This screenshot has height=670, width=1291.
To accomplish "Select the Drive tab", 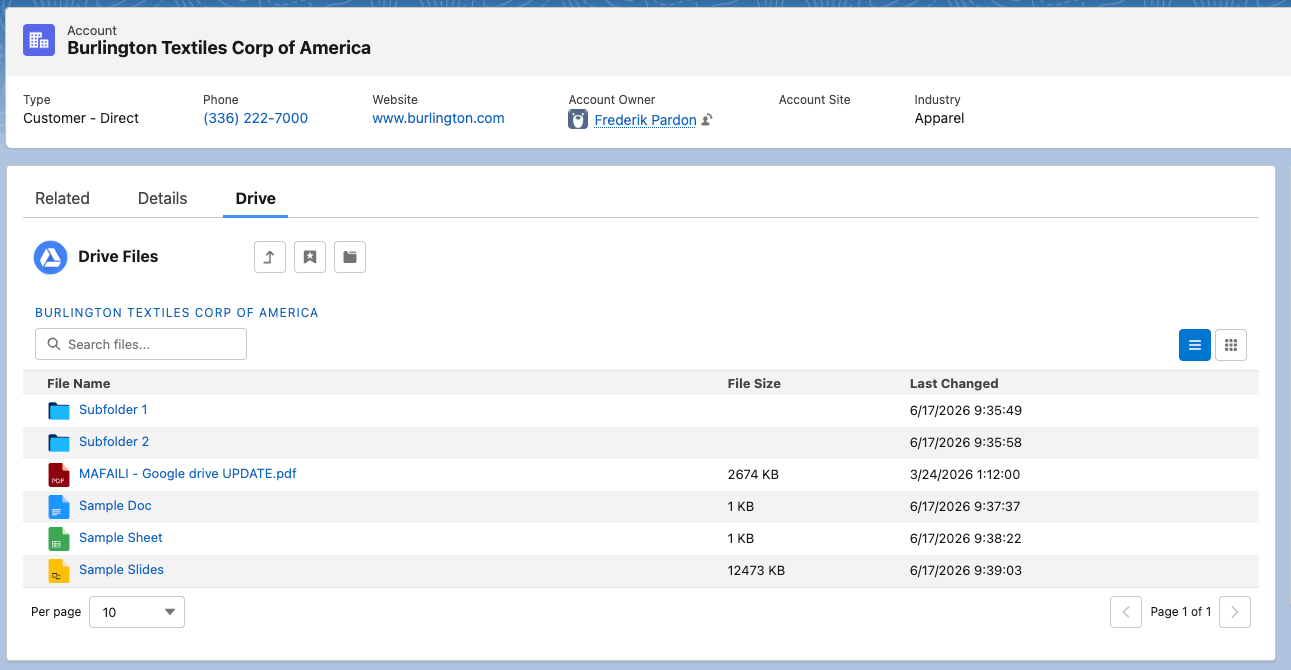I will pyautogui.click(x=255, y=198).
